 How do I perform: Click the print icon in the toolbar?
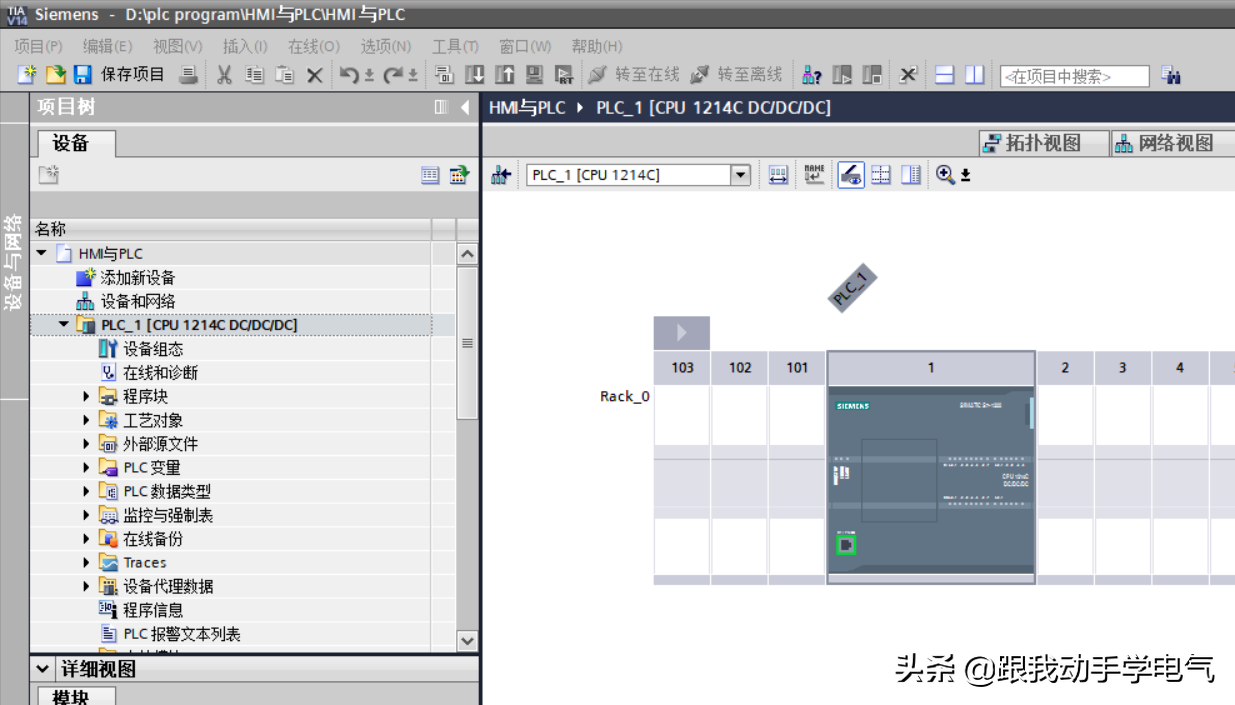click(x=188, y=75)
